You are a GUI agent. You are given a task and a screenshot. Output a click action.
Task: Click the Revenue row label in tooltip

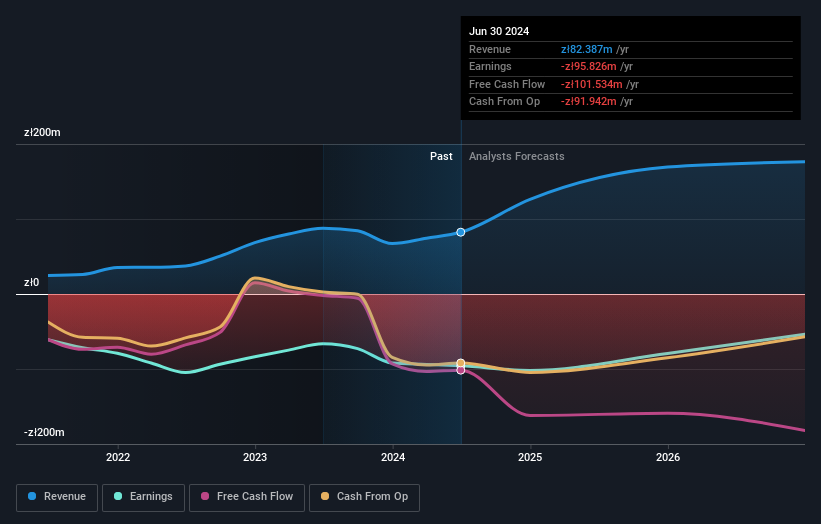490,49
